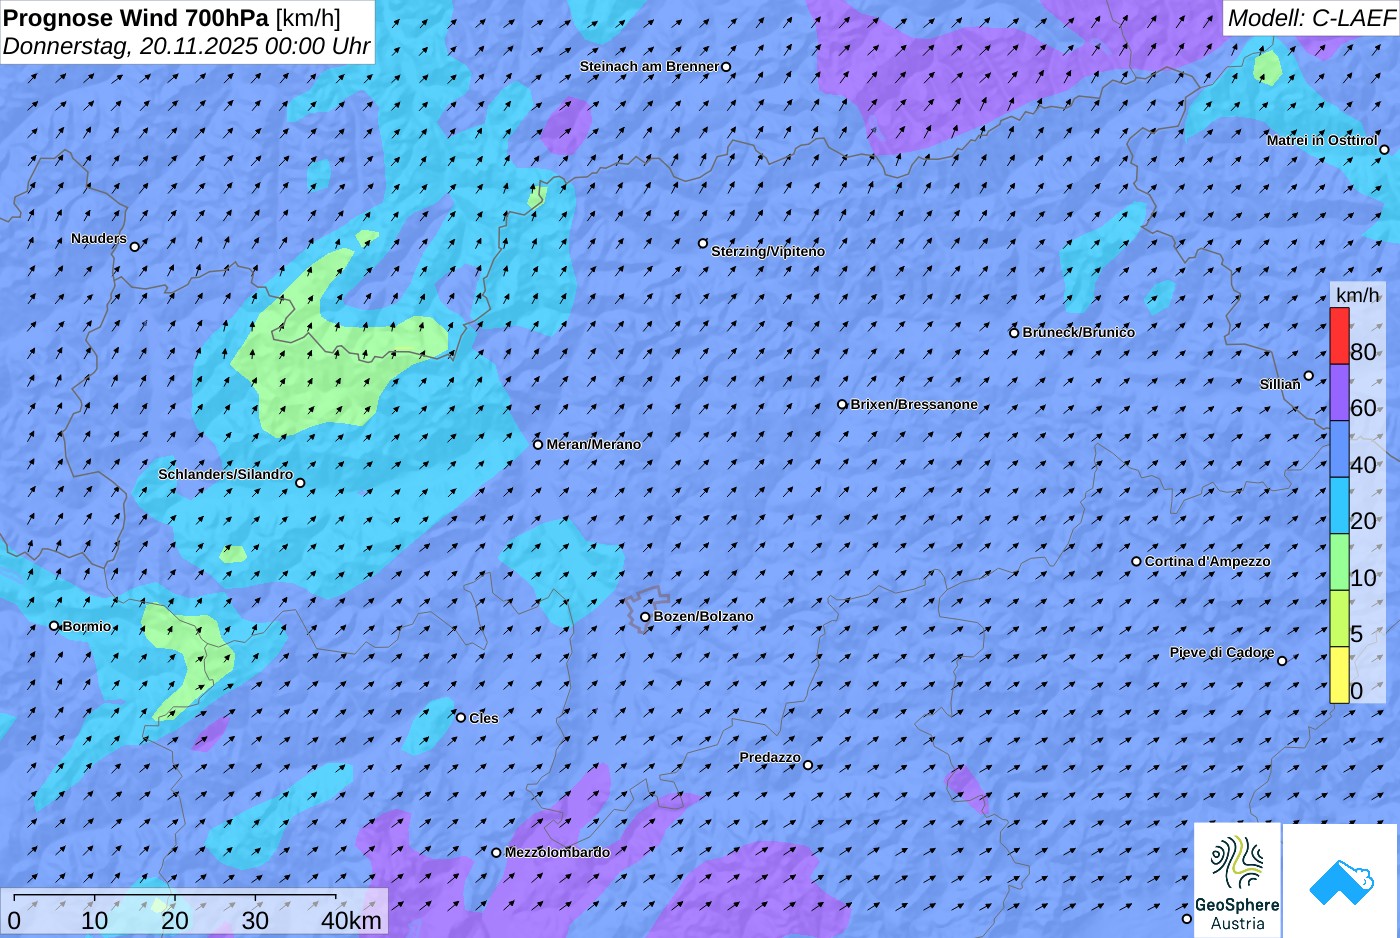Click the Nauders location dot
This screenshot has width=1400, height=938.
coord(135,246)
